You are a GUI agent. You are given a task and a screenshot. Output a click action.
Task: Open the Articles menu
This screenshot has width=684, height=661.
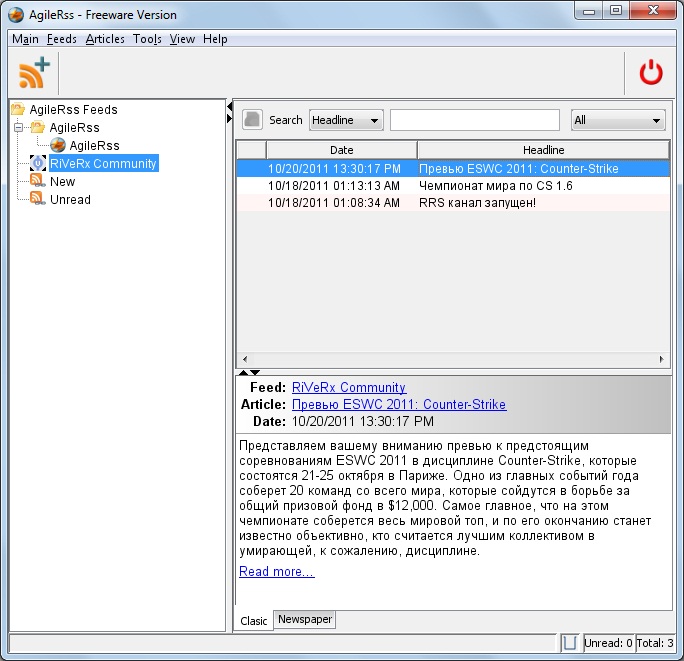point(105,39)
